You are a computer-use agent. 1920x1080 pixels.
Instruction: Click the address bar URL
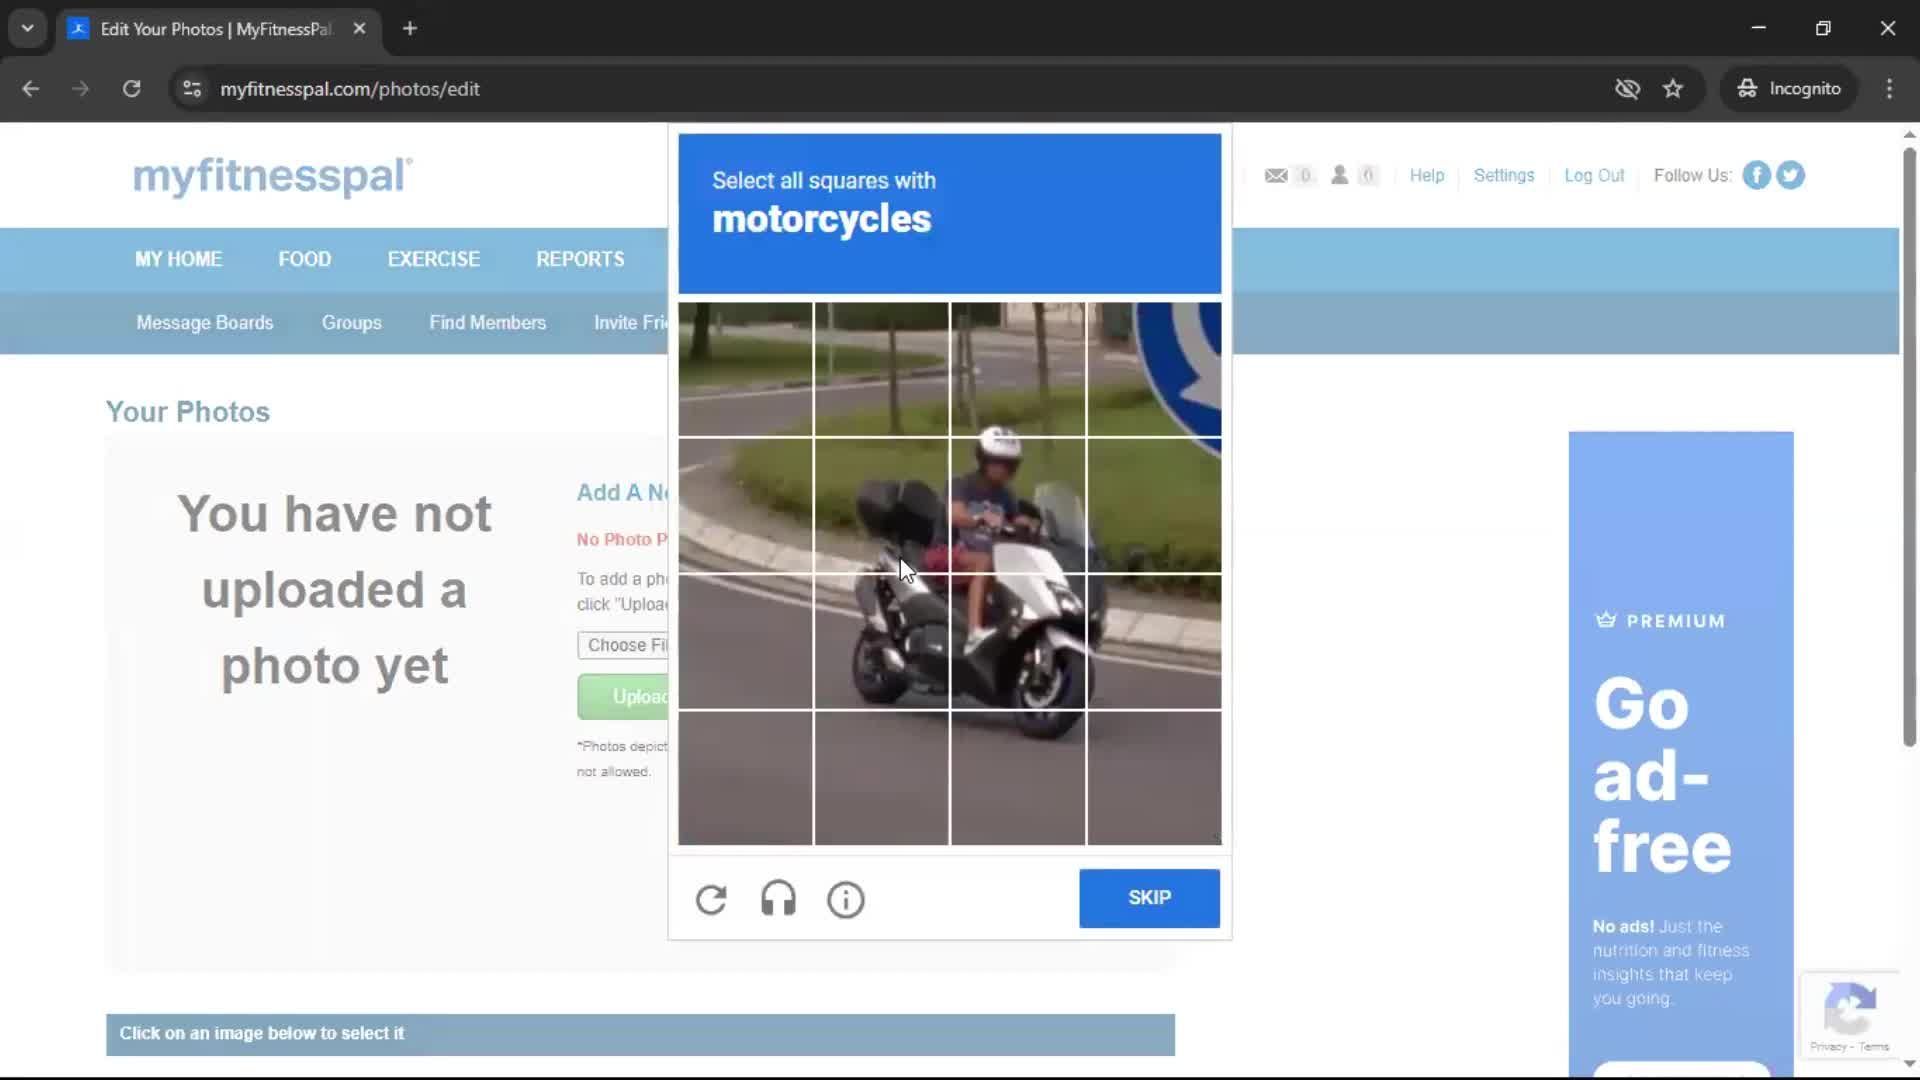(349, 89)
